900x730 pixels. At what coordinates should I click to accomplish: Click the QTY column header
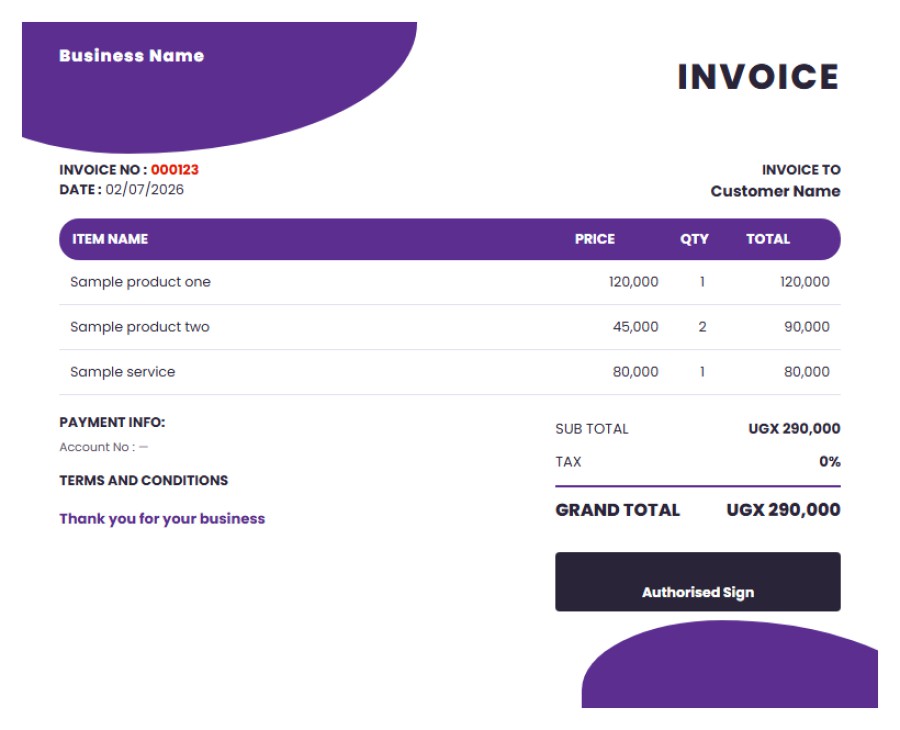[x=694, y=239]
